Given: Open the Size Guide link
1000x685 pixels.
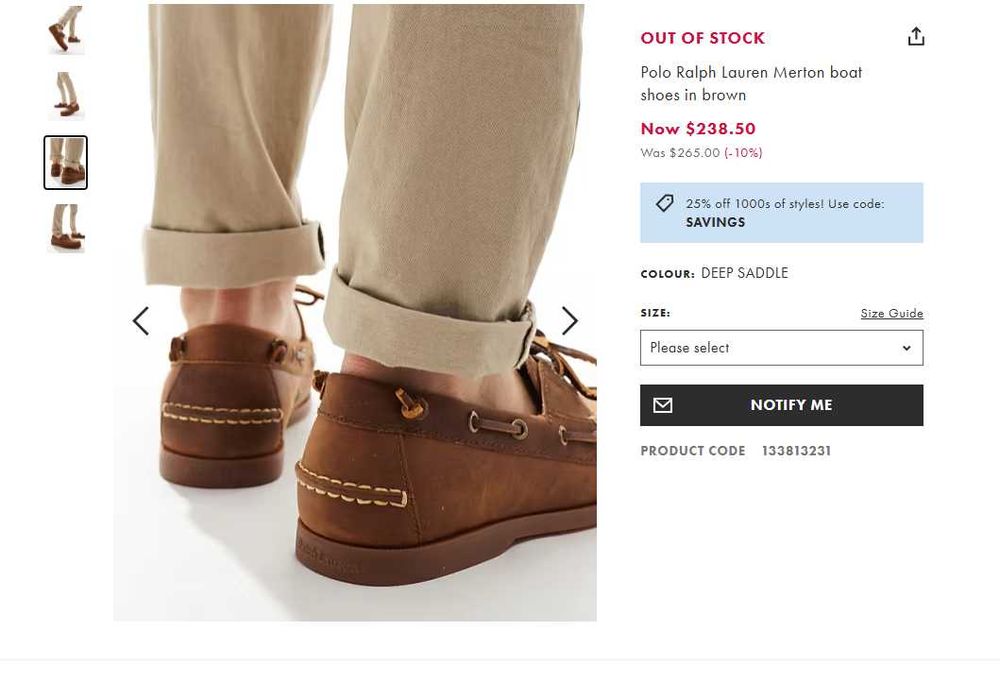Looking at the screenshot, I should click(891, 313).
